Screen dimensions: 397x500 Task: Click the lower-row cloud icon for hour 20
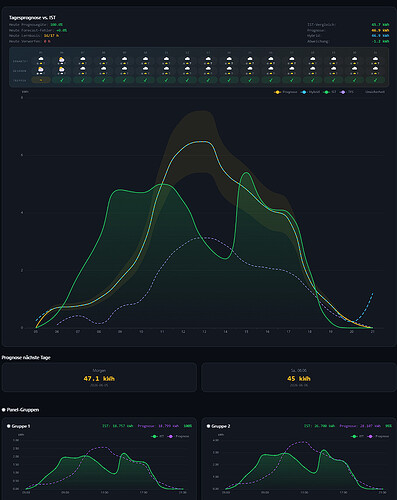(x=354, y=69)
